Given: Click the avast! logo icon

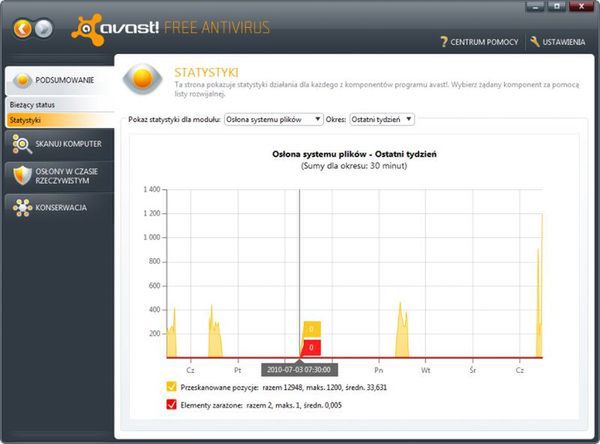Looking at the screenshot, I should click(x=87, y=29).
